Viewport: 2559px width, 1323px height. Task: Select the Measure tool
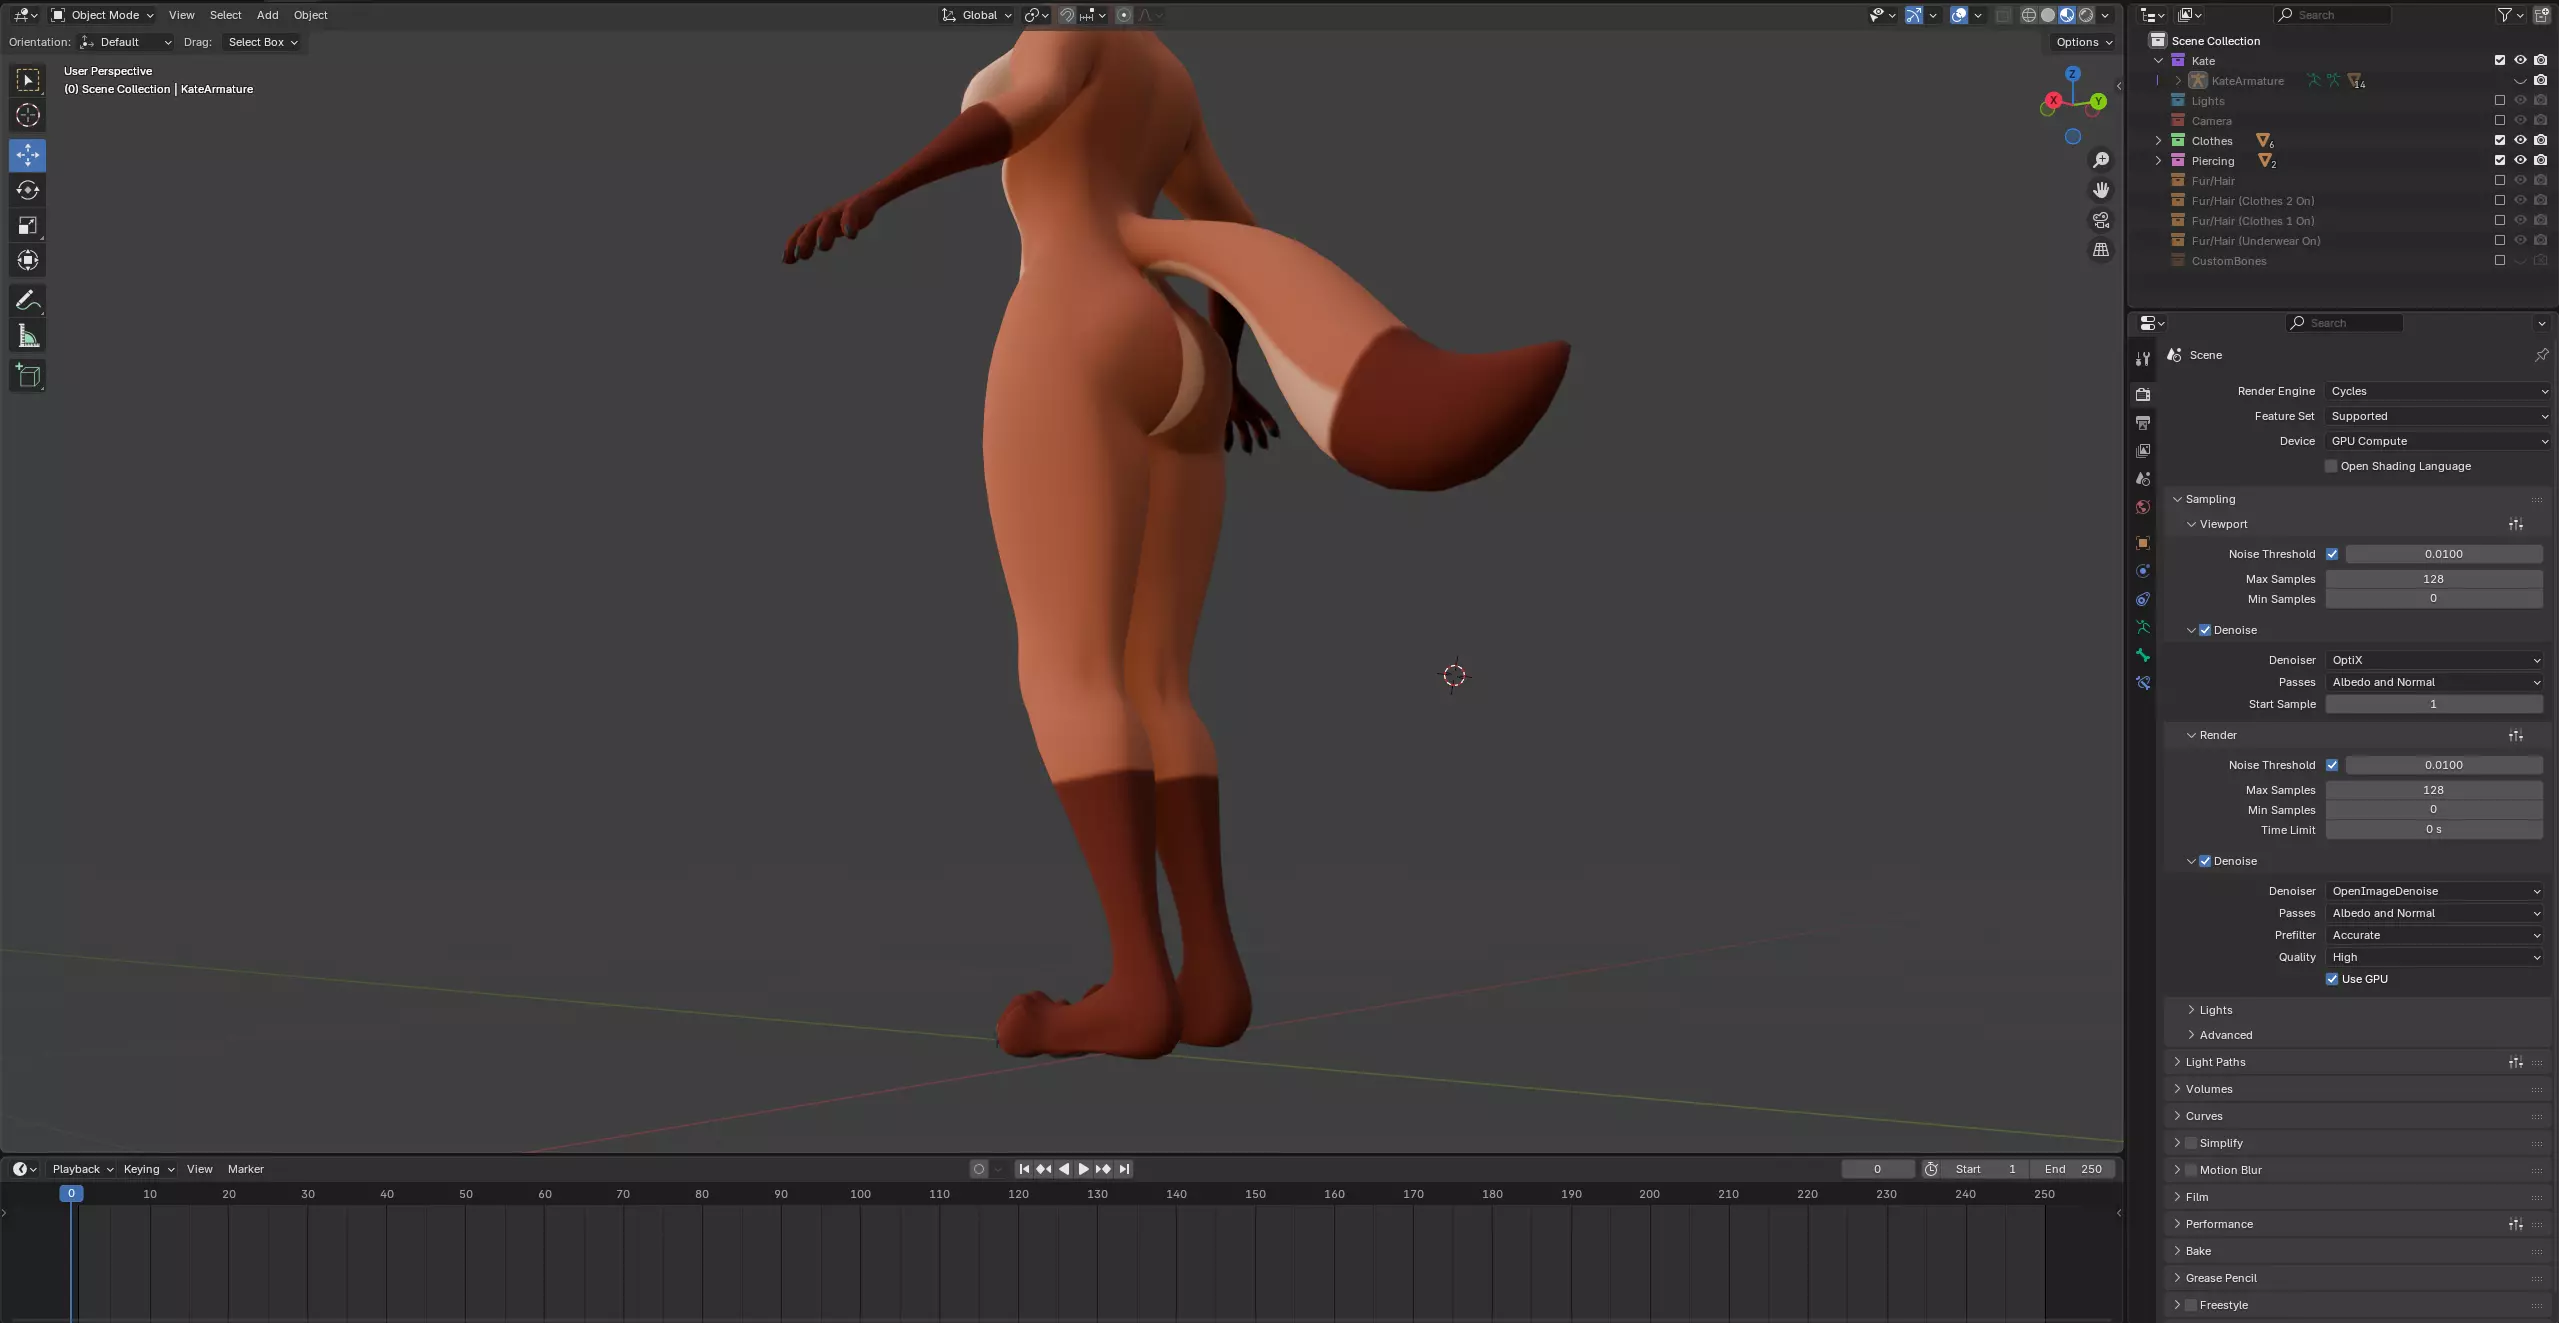pyautogui.click(x=28, y=336)
